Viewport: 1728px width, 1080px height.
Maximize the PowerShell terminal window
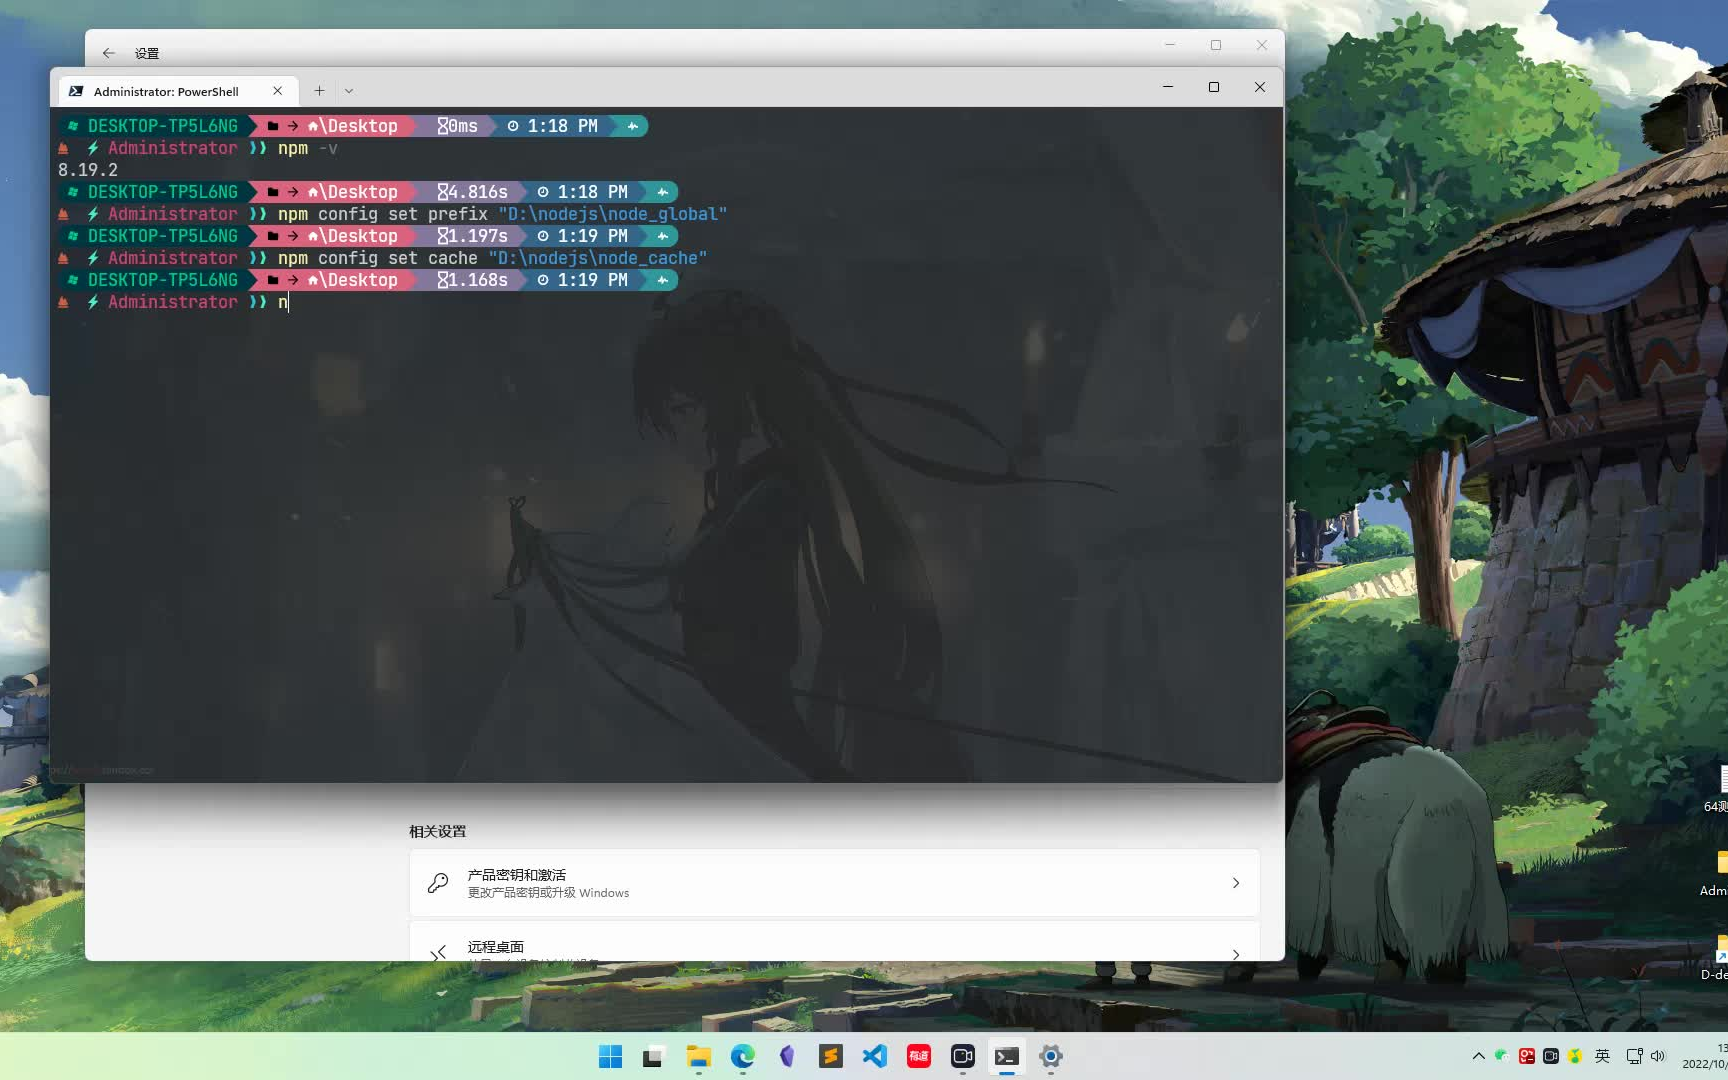click(1214, 87)
